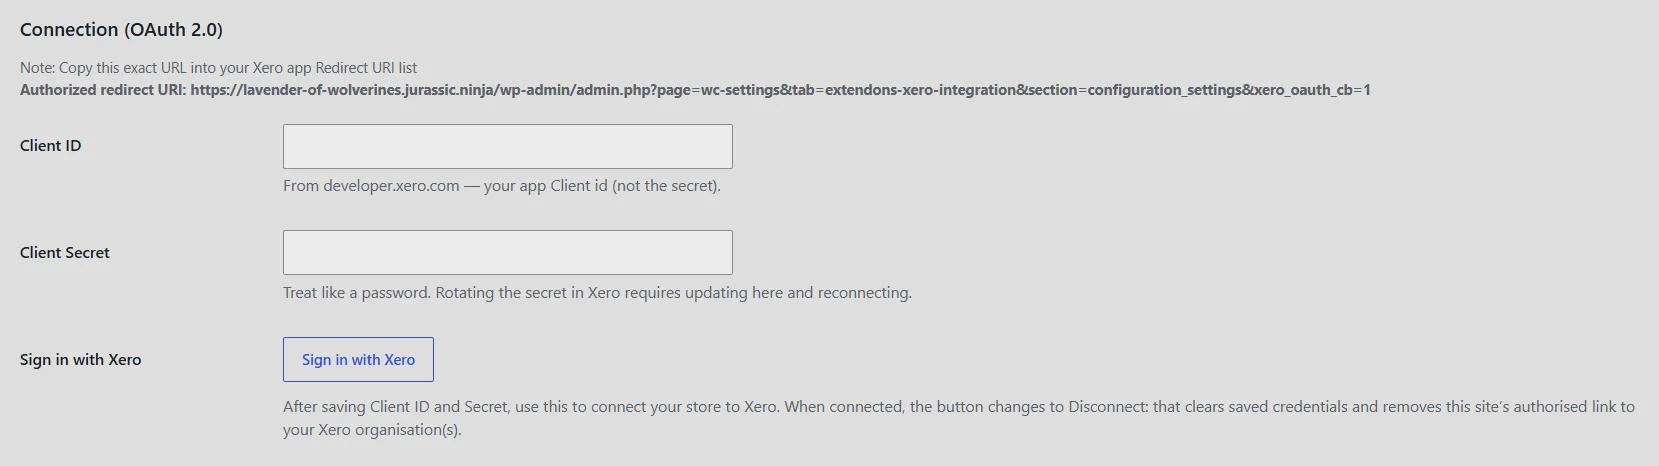Click the Sign in with Xero row label
Image resolution: width=1659 pixels, height=466 pixels.
click(81, 360)
